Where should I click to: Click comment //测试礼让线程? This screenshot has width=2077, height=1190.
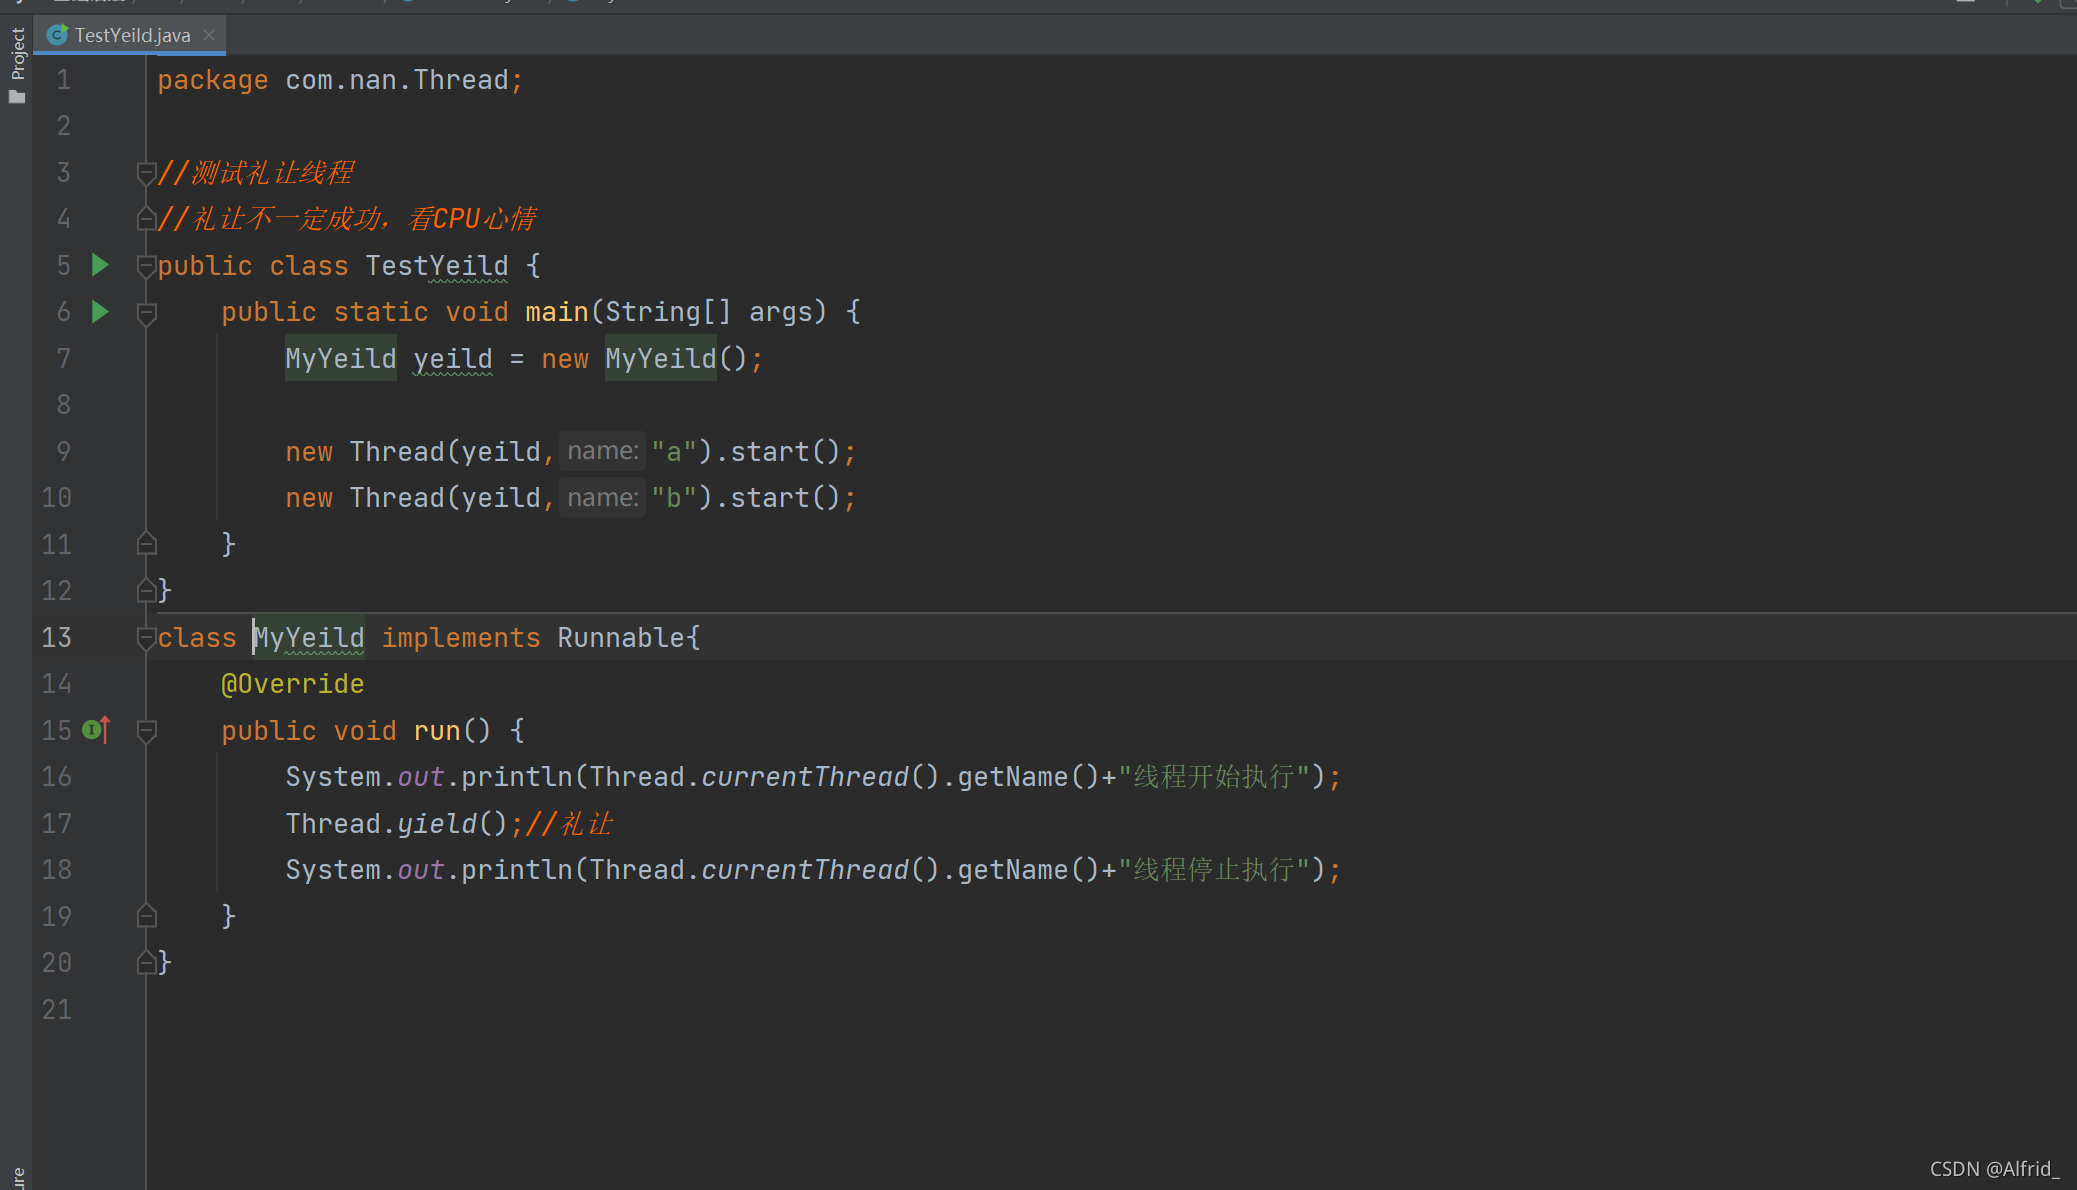pyautogui.click(x=256, y=173)
